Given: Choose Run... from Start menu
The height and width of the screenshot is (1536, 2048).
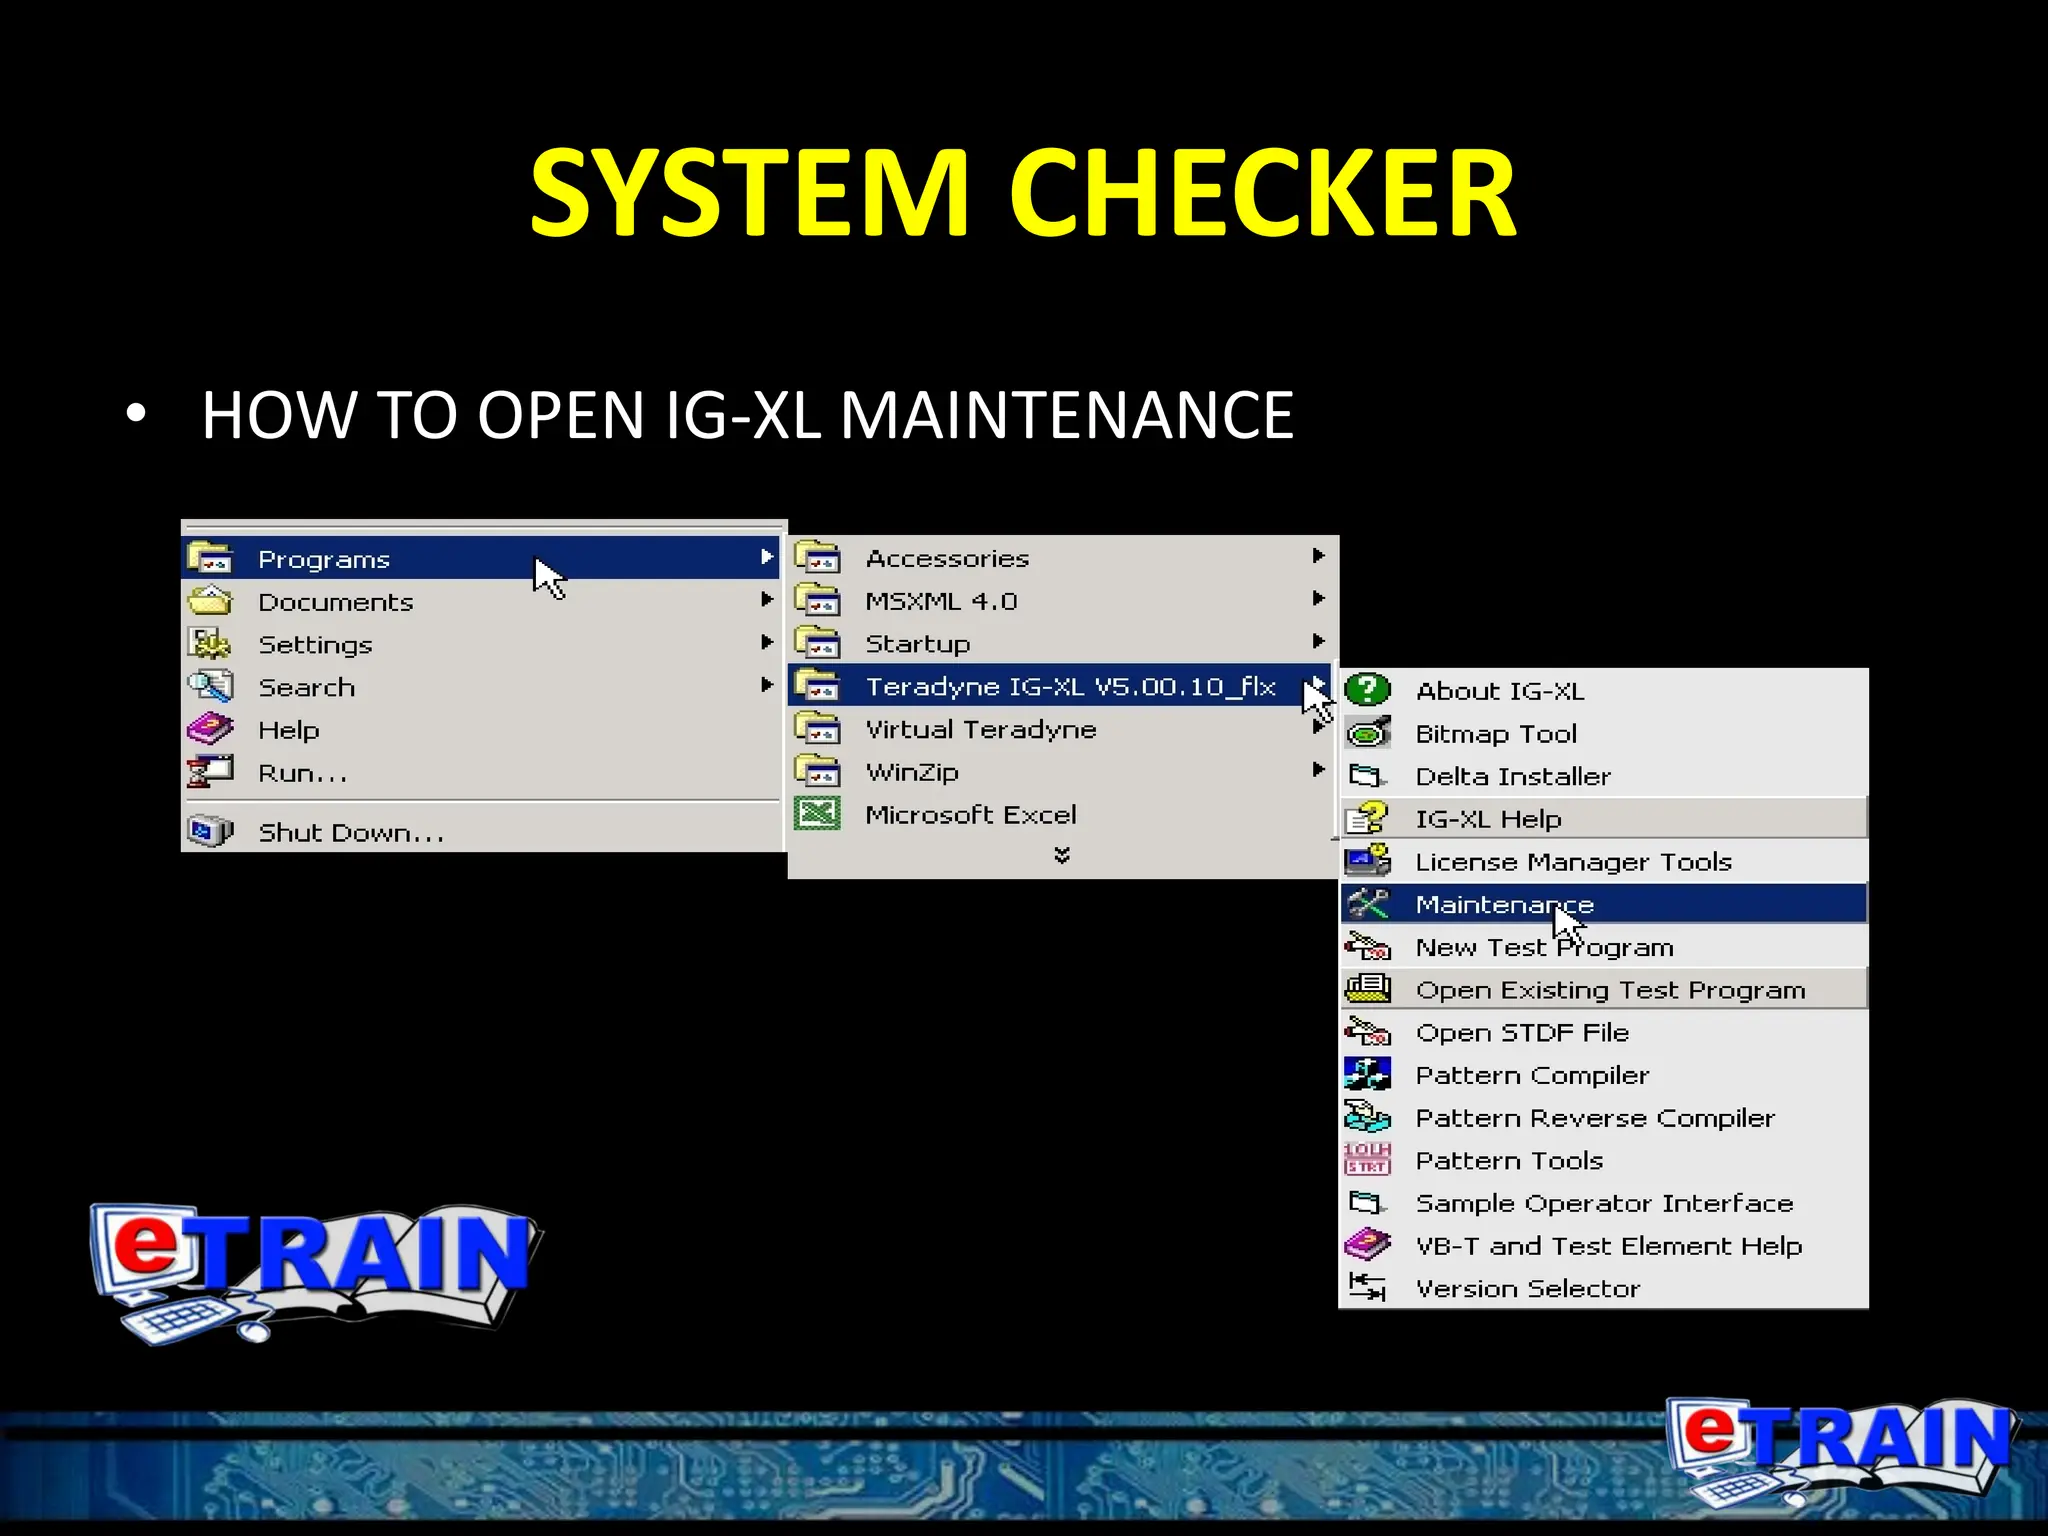Looking at the screenshot, I should pyautogui.click(x=482, y=772).
